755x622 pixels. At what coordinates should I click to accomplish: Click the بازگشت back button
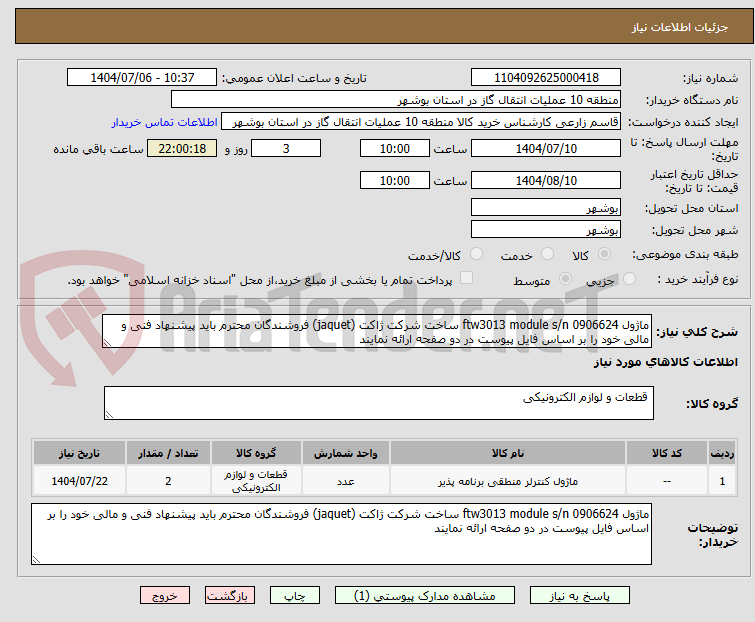click(230, 596)
